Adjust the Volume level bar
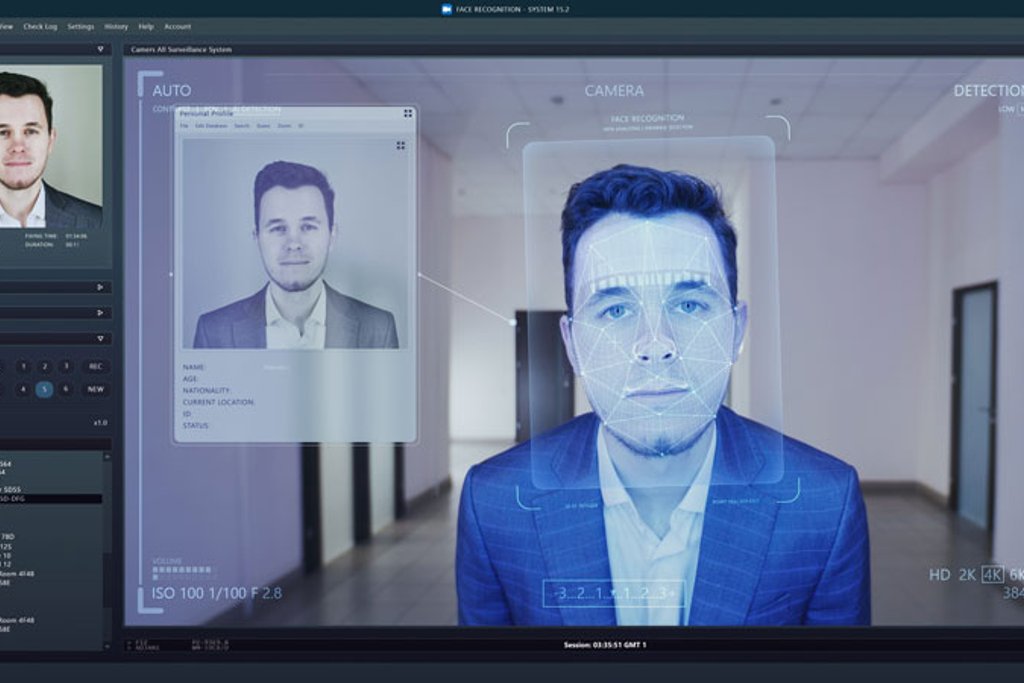This screenshot has width=1024, height=683. tap(182, 570)
